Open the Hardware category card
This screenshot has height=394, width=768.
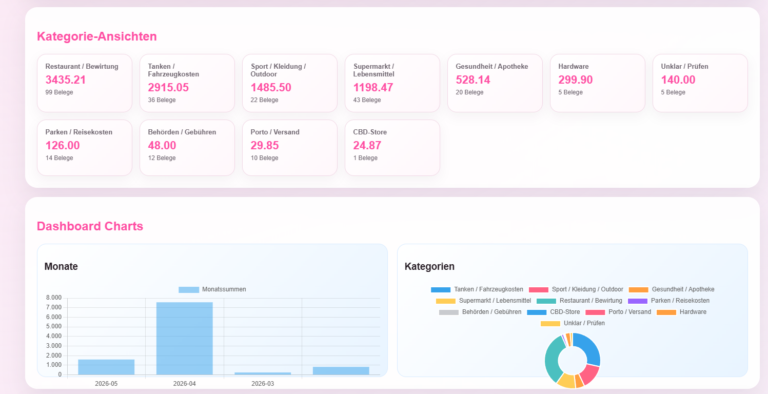point(598,83)
